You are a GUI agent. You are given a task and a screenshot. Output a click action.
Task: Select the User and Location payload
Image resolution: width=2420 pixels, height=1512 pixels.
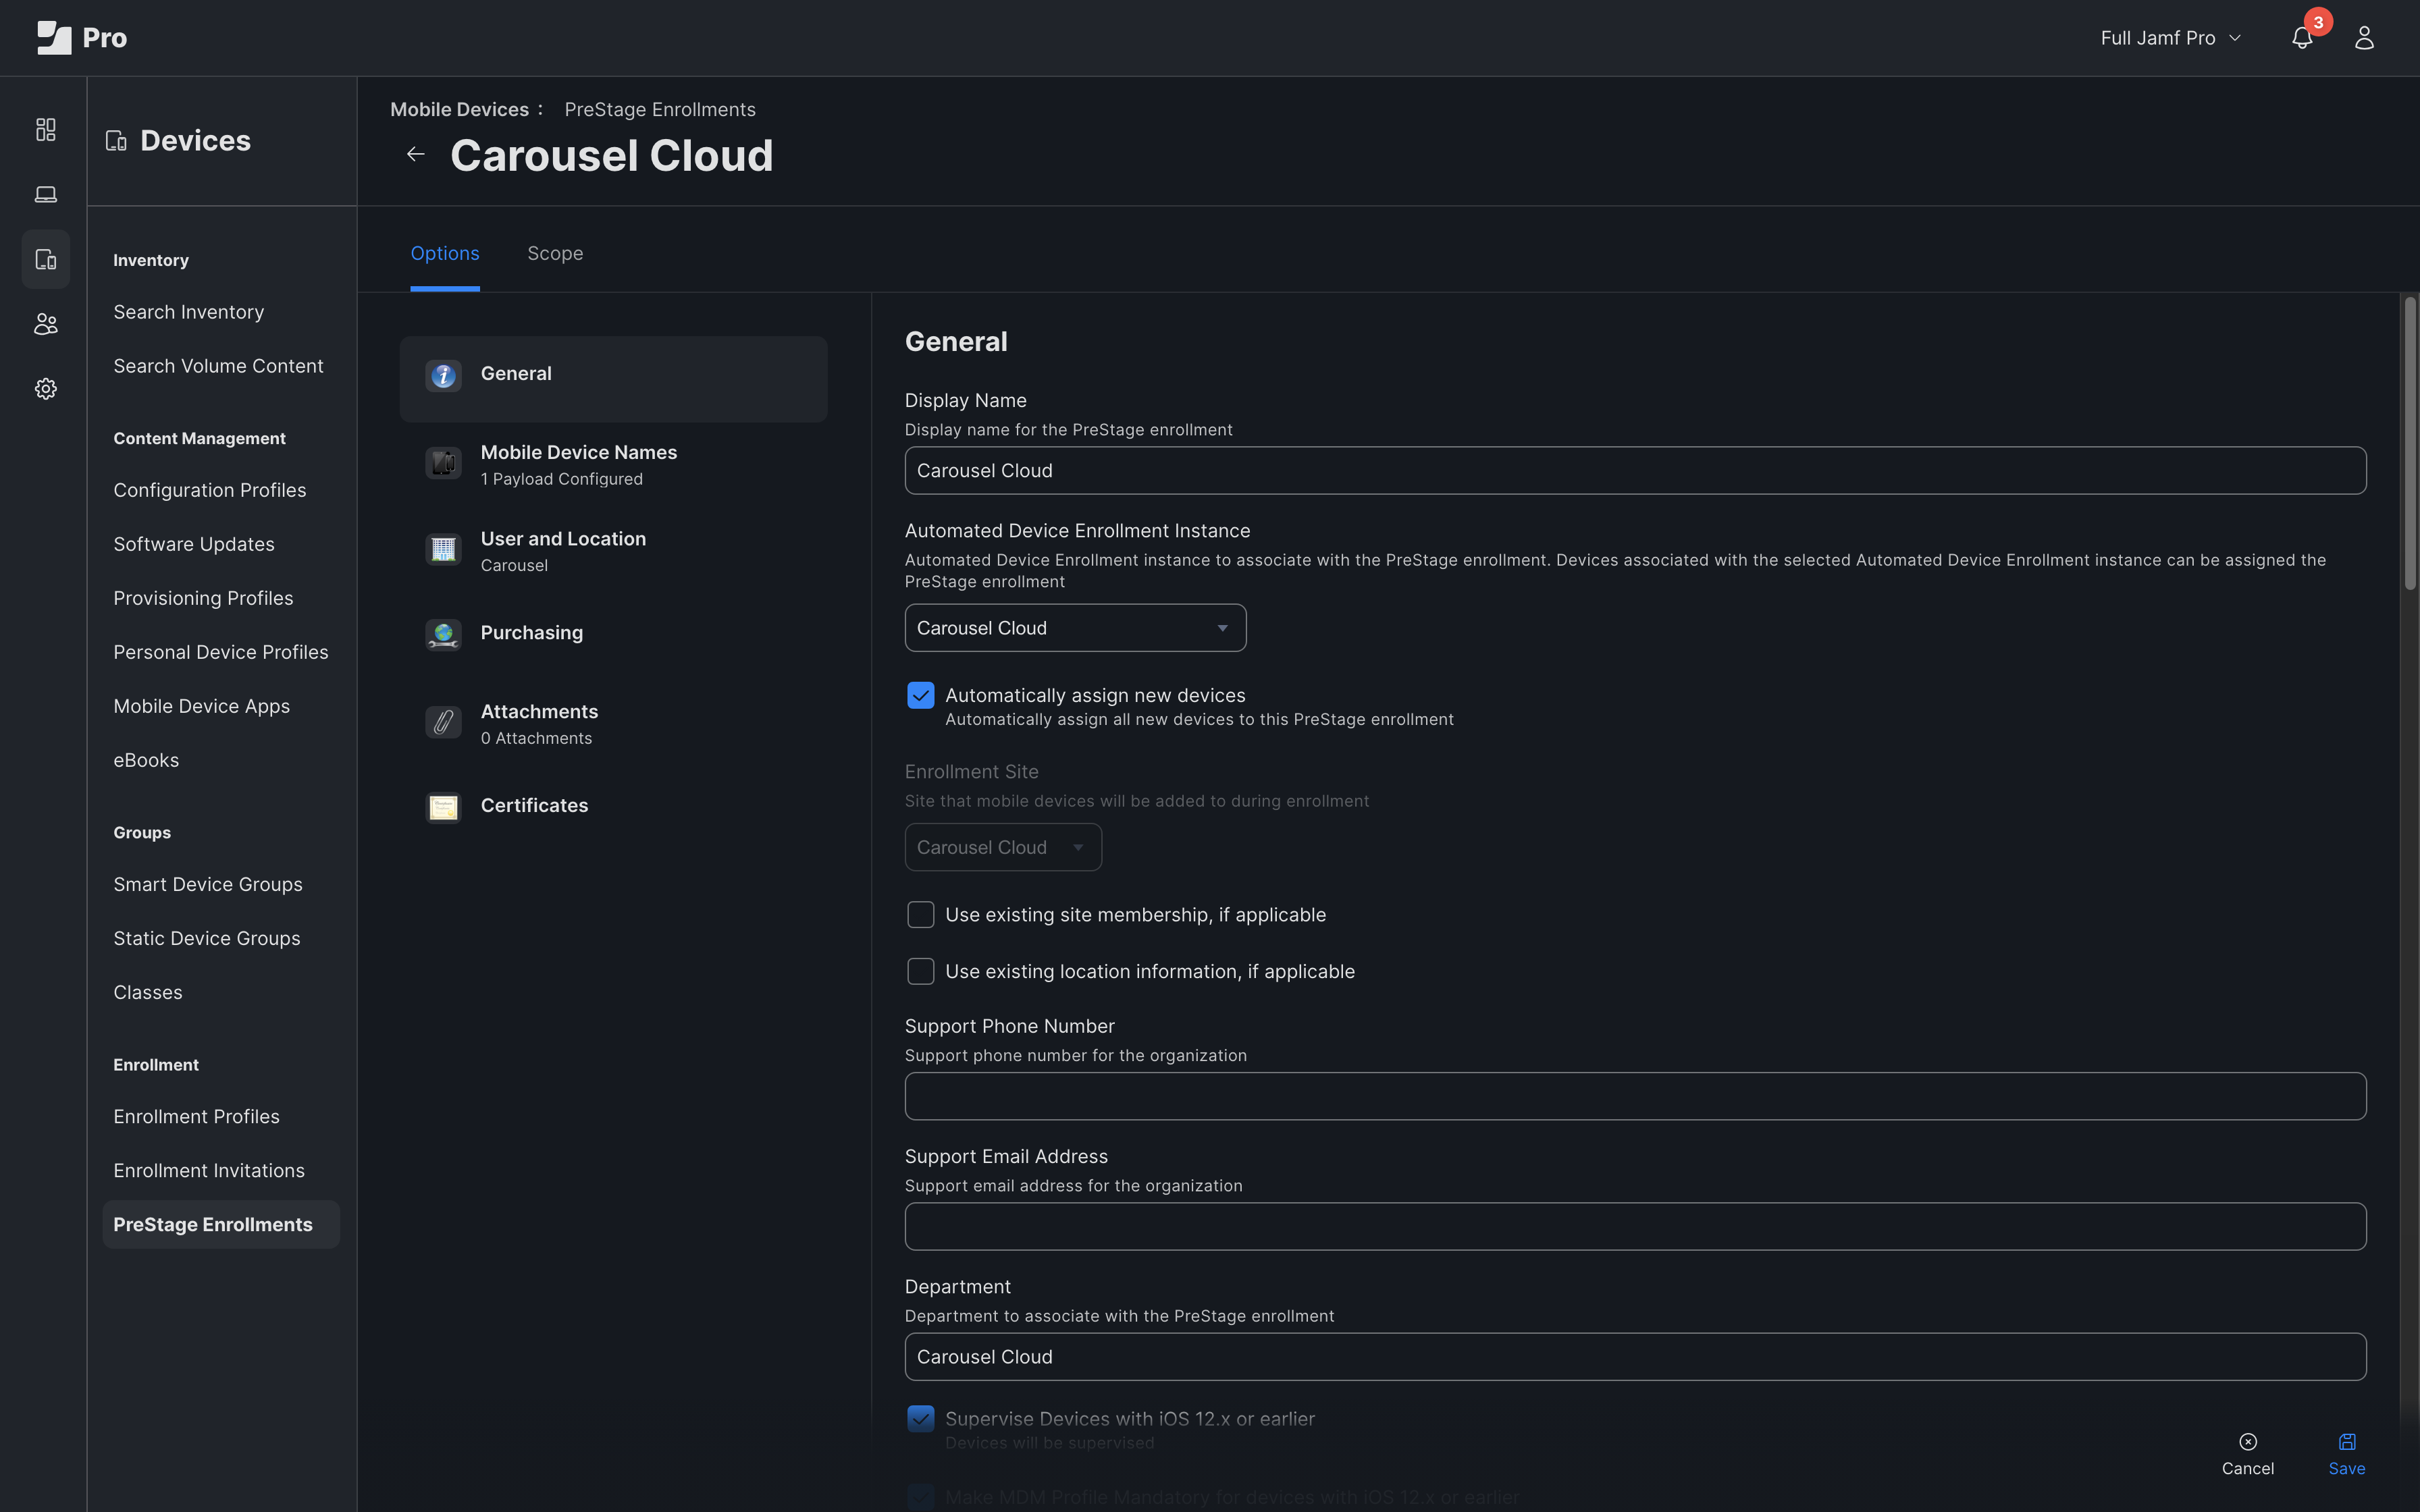613,551
